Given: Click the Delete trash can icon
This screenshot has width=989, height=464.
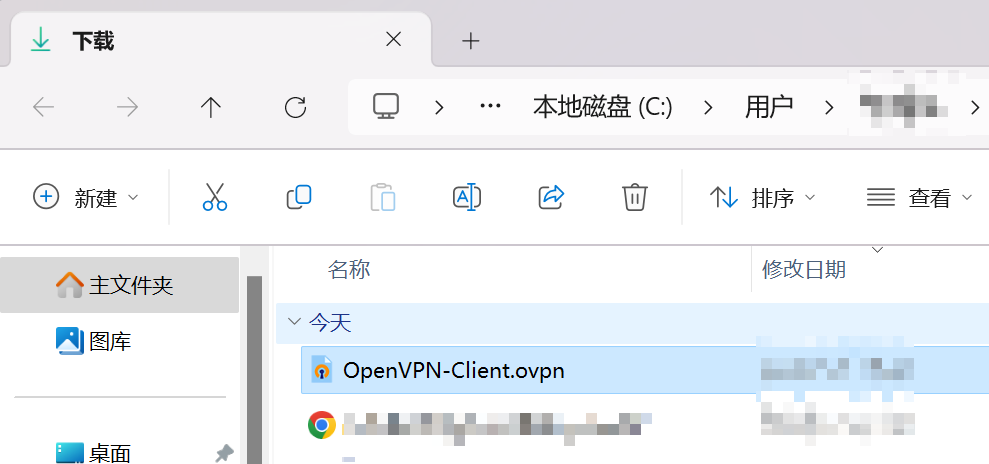Looking at the screenshot, I should [635, 197].
